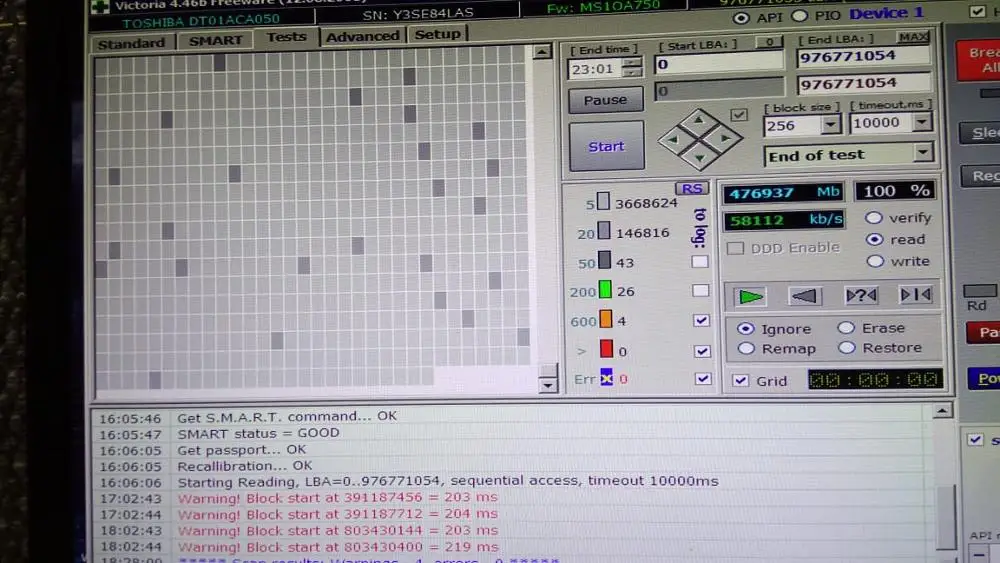Screen dimensions: 1000x563
Task: Click the RS reset counters button
Action: (x=692, y=189)
